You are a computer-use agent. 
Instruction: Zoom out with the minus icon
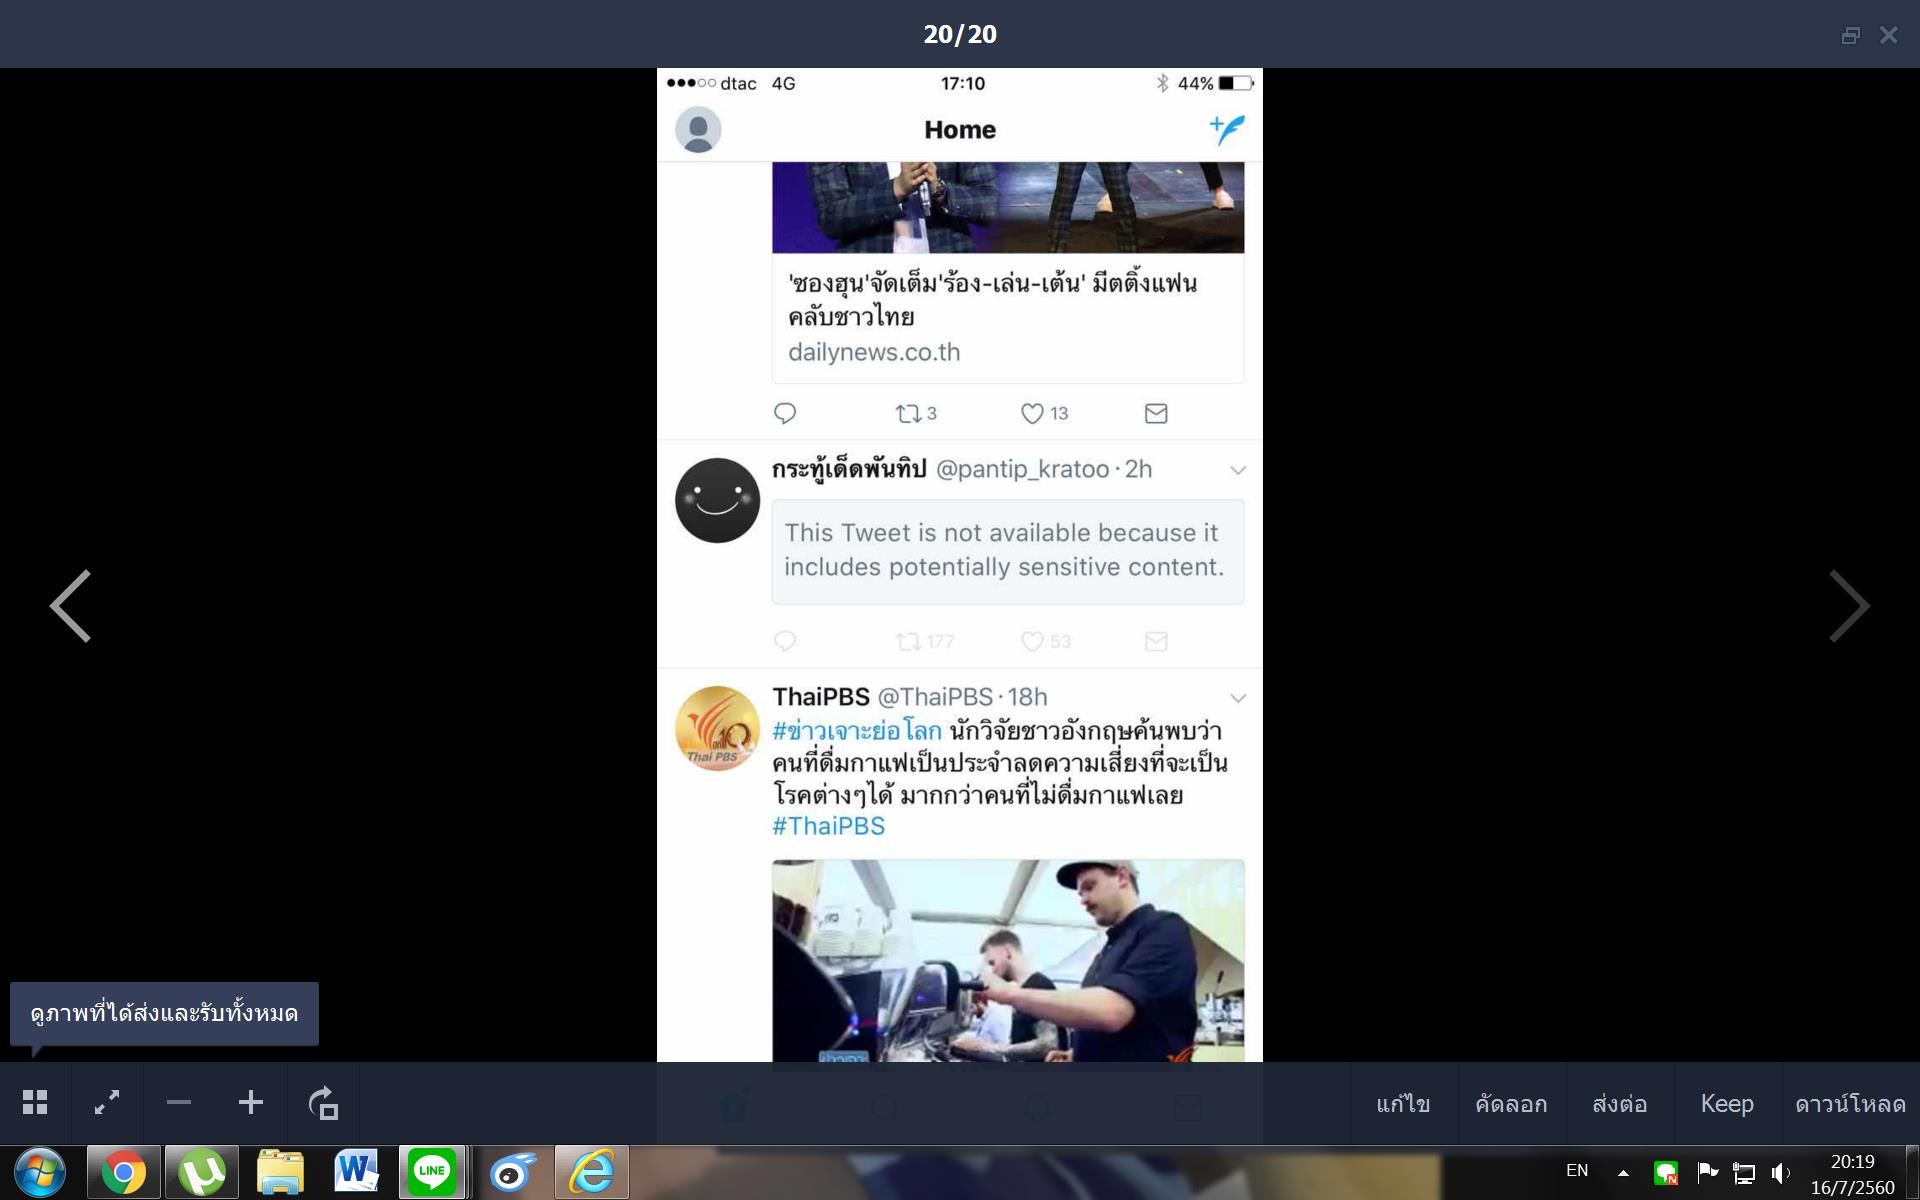coord(179,1103)
